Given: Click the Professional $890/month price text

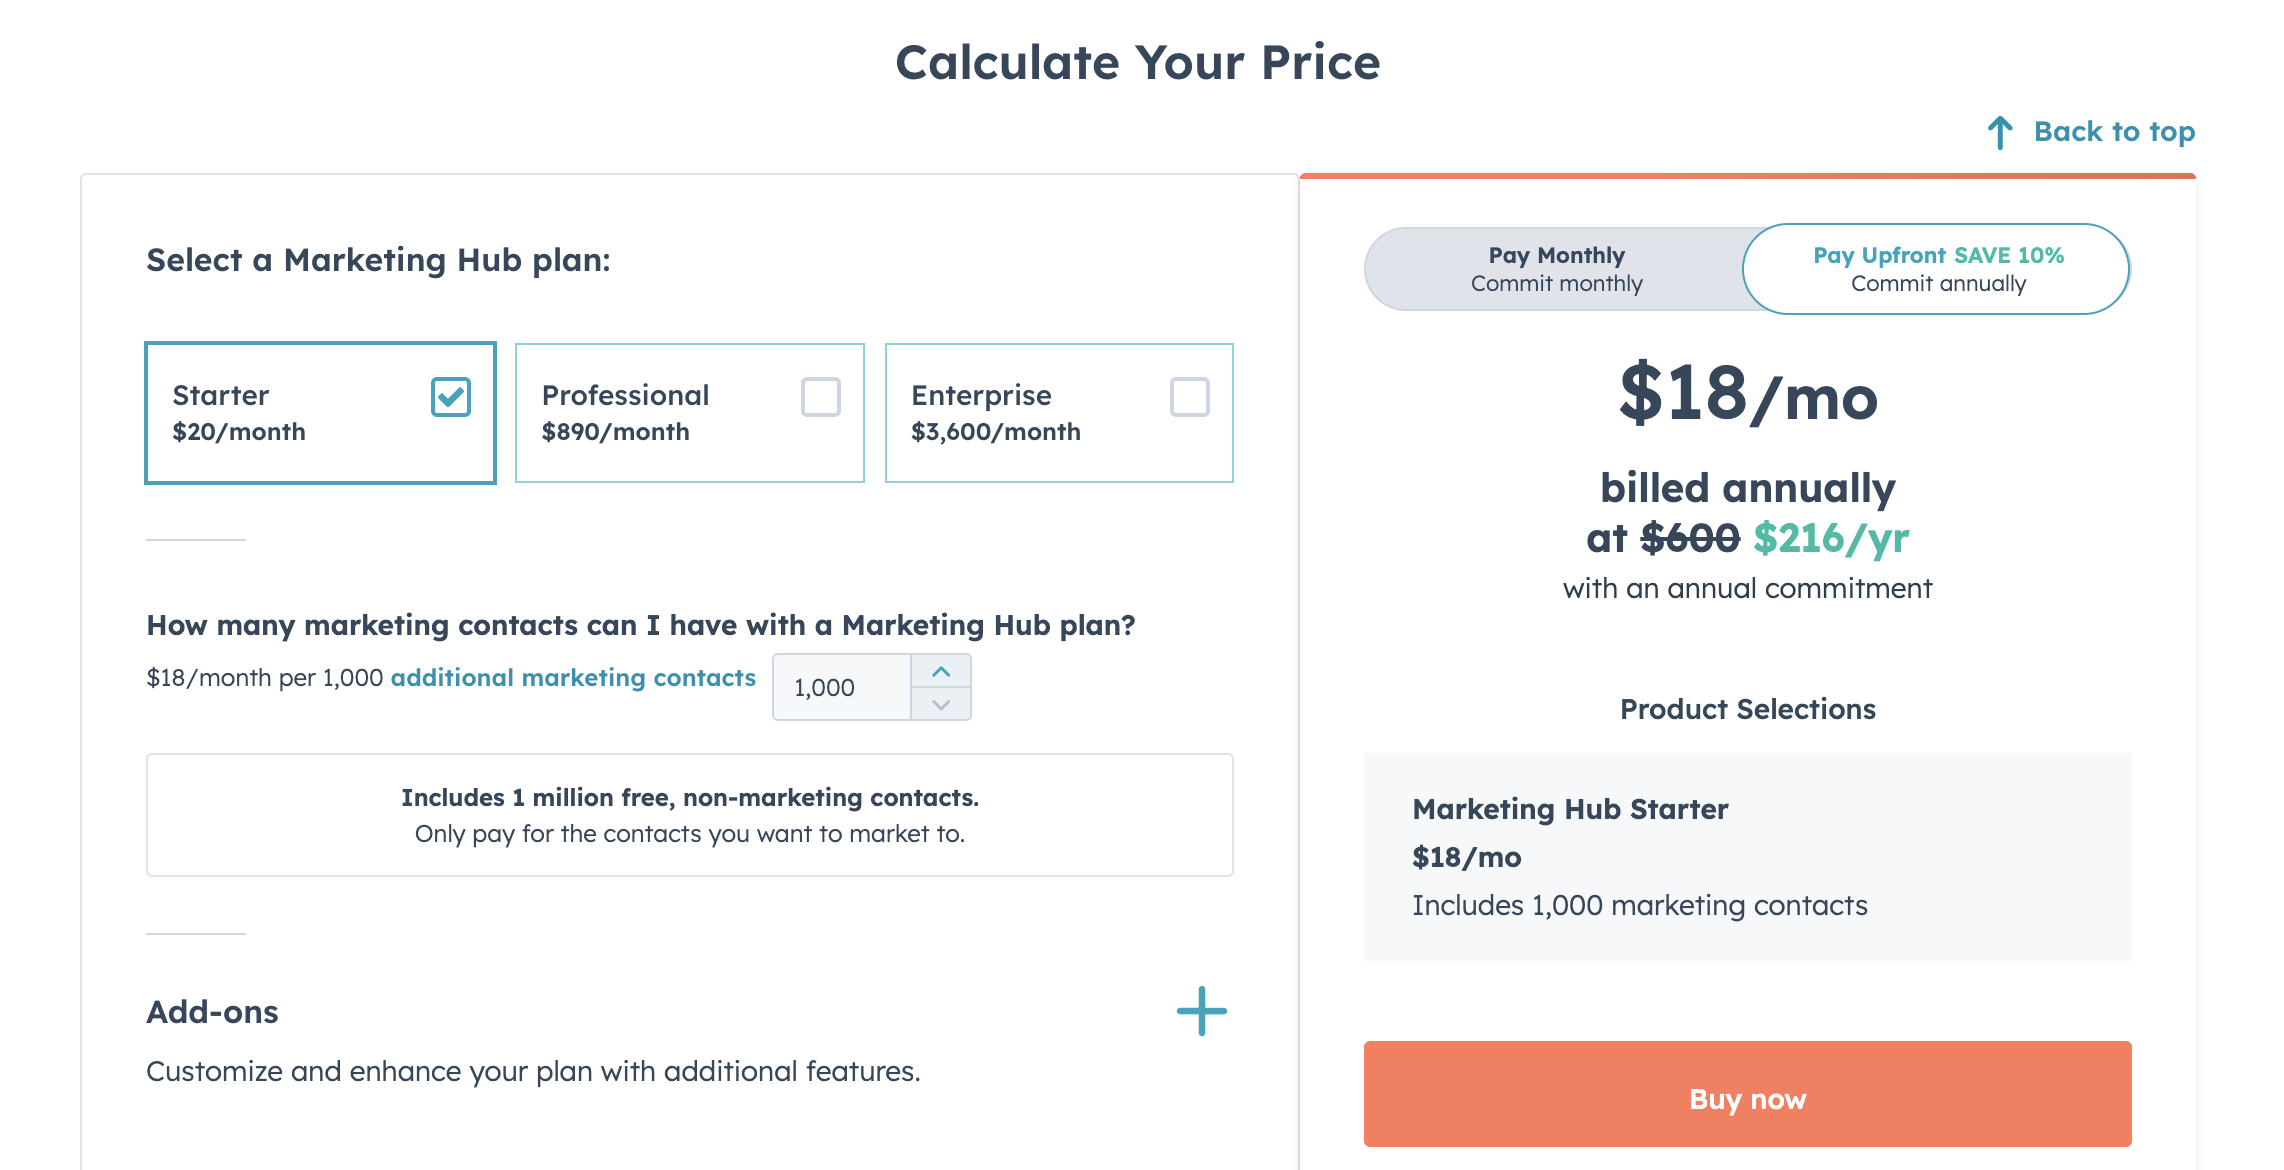Looking at the screenshot, I should coord(615,432).
